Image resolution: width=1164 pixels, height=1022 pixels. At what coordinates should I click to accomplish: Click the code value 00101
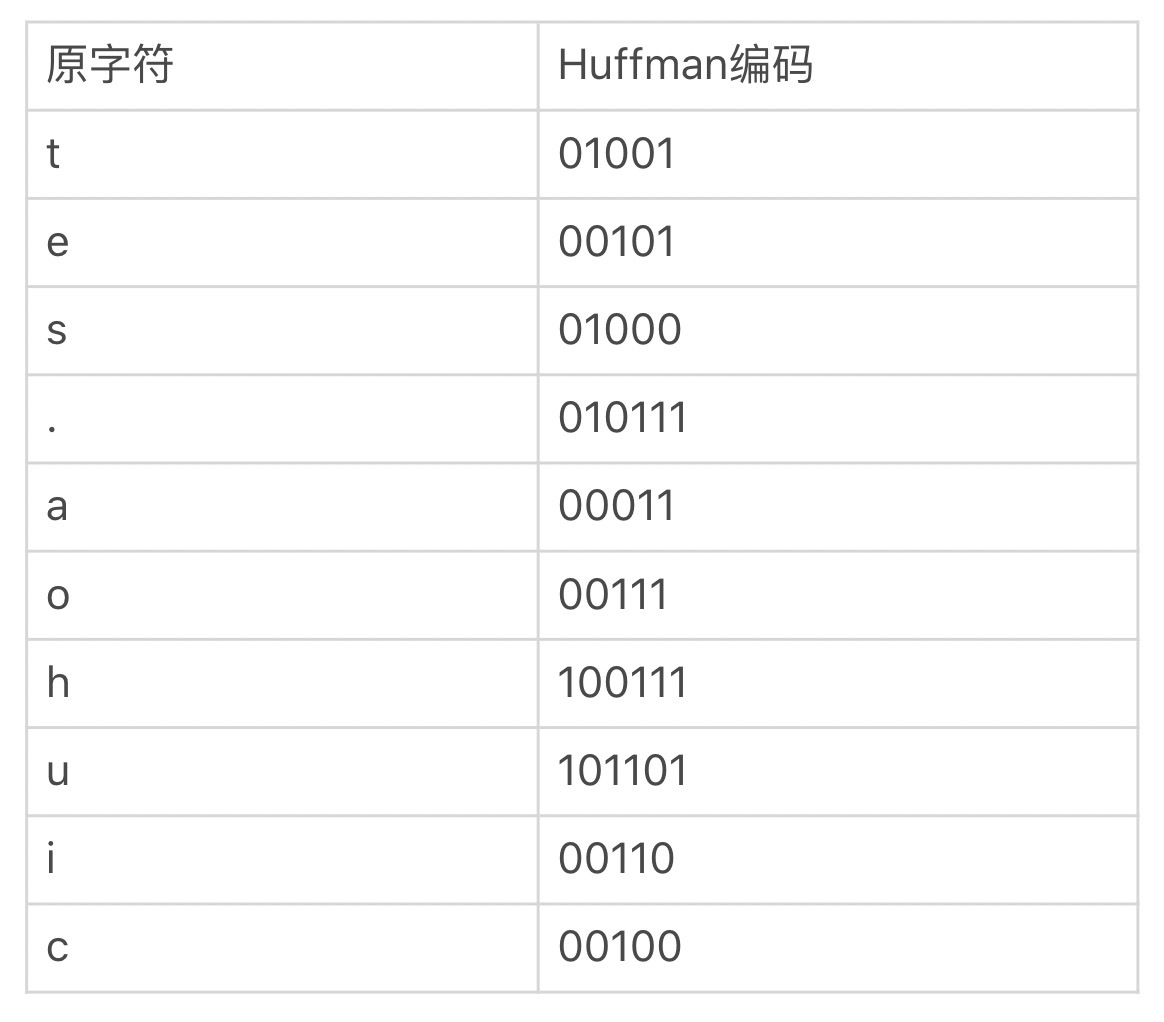617,242
